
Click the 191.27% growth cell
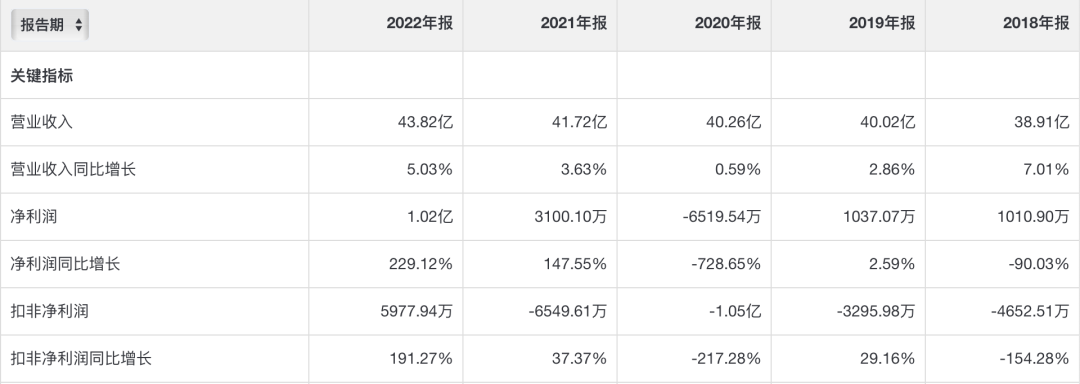422,359
